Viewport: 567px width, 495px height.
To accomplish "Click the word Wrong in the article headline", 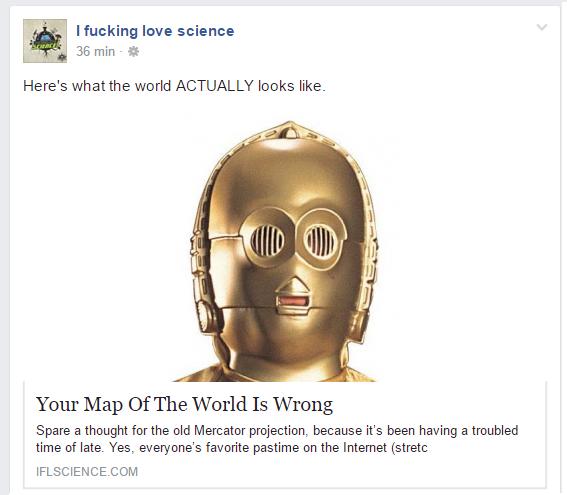I will tap(303, 404).
